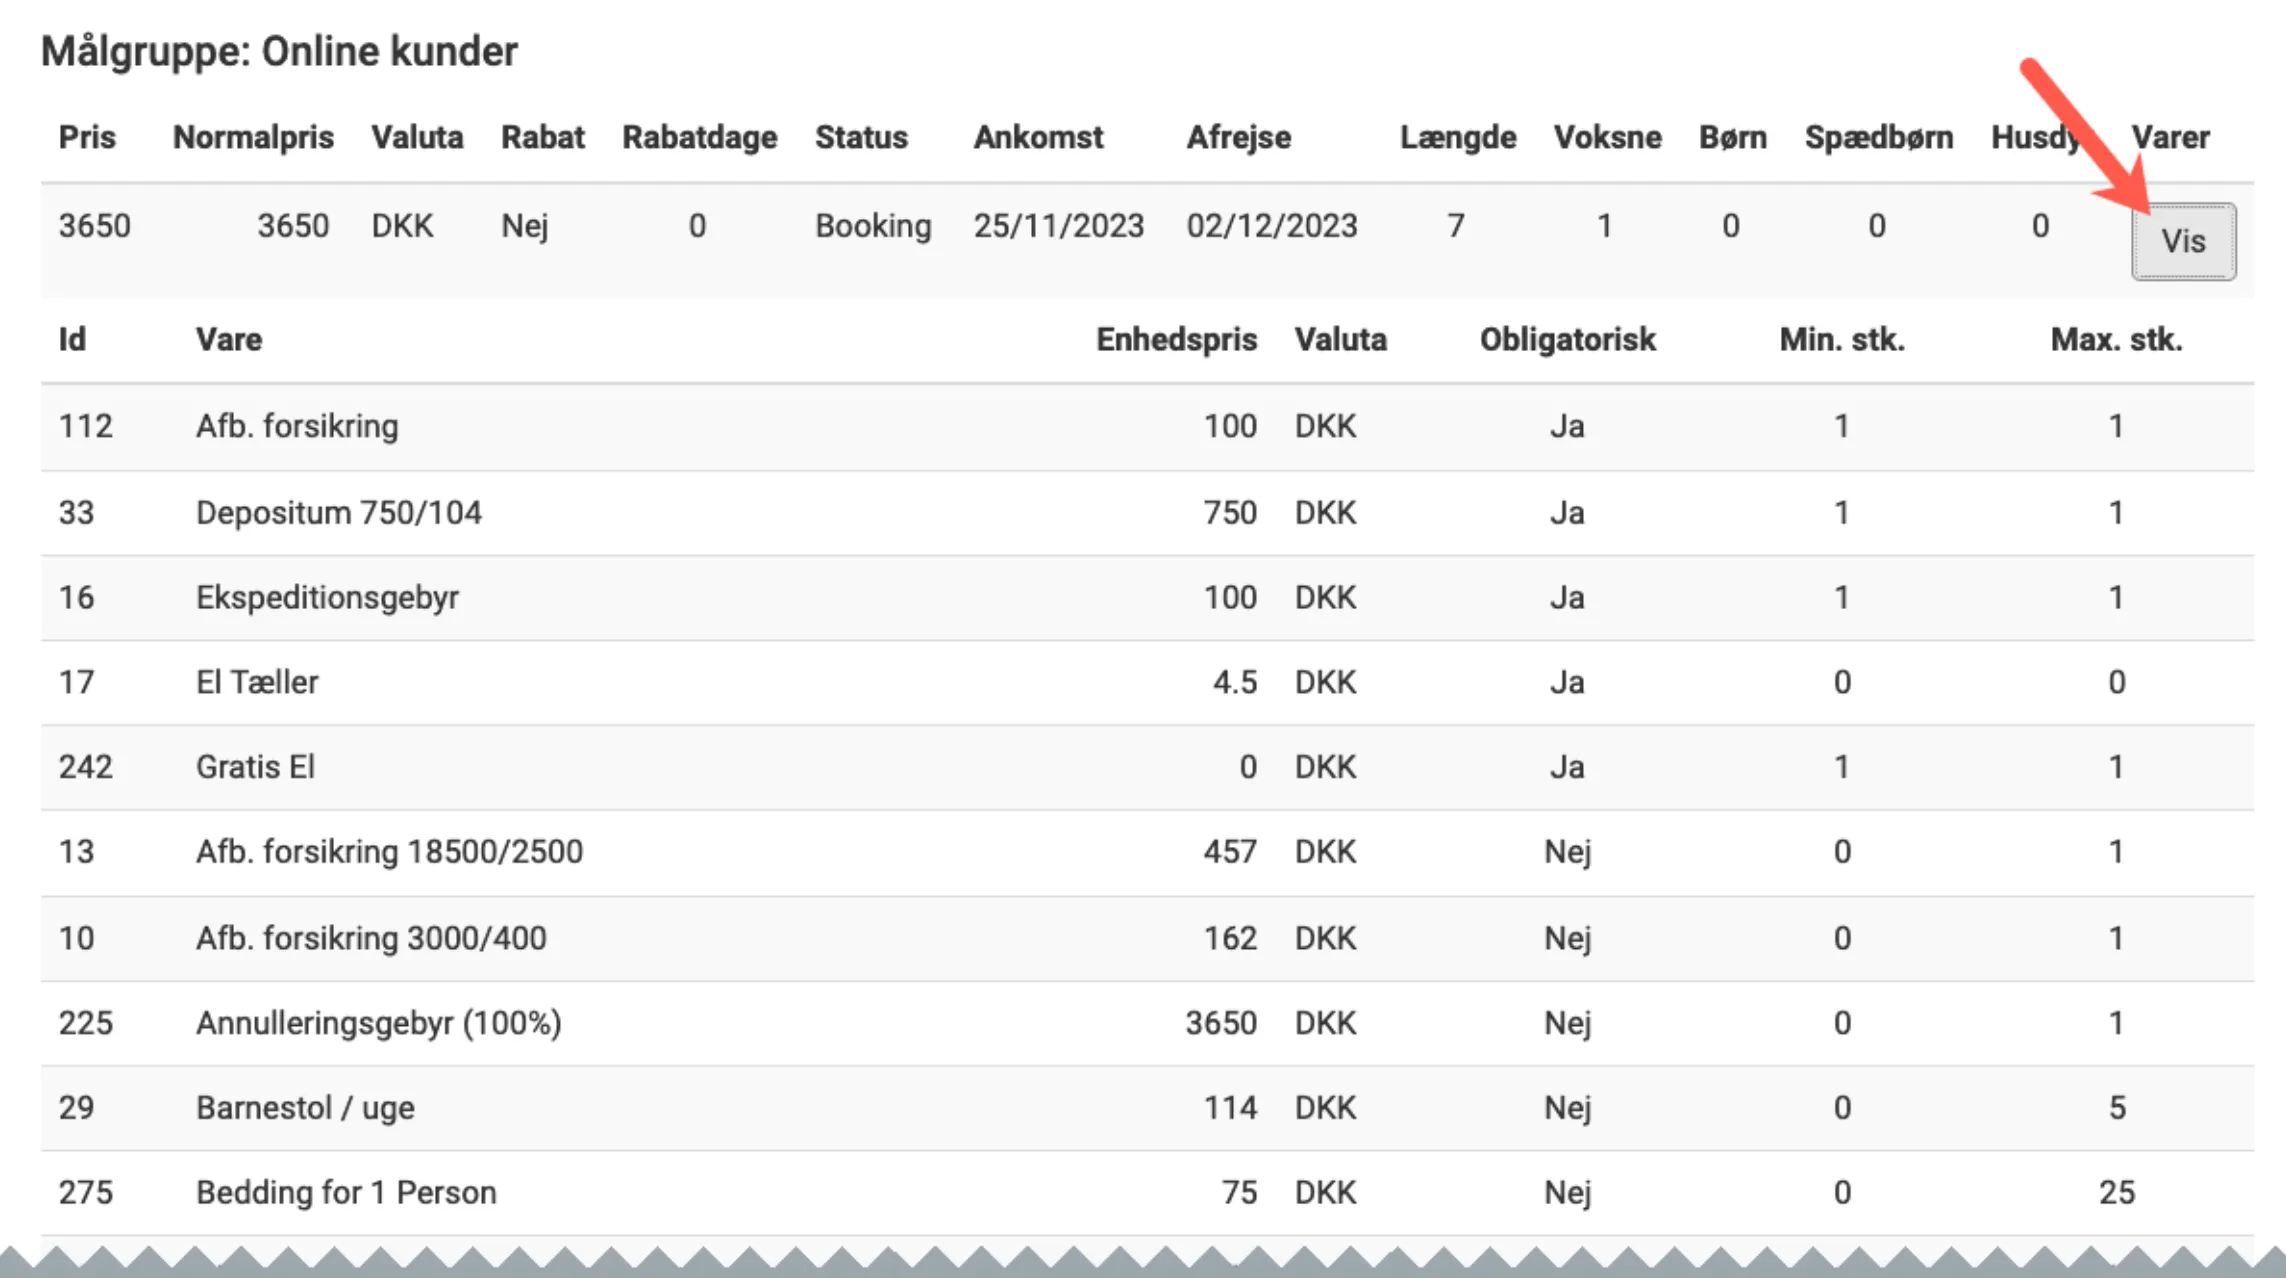
Task: Click the Ankomst date 25/11/2023
Action: 1058,226
